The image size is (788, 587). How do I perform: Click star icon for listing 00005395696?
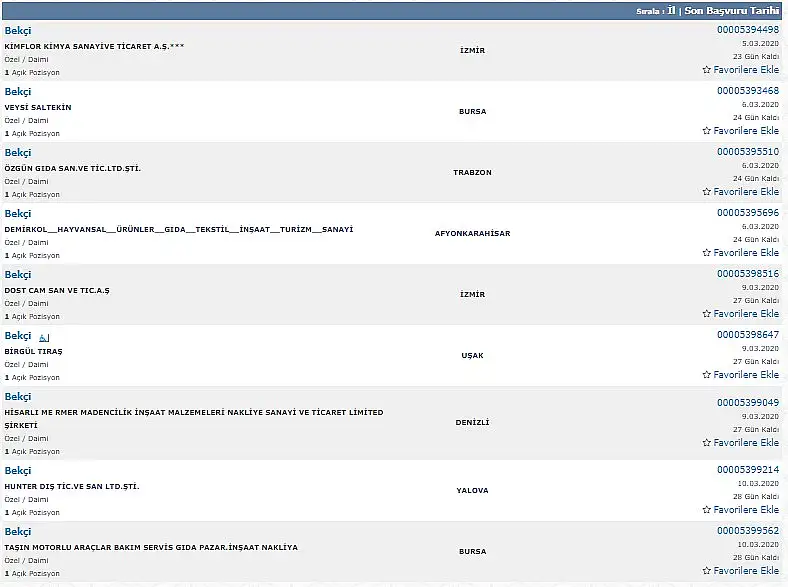click(707, 253)
